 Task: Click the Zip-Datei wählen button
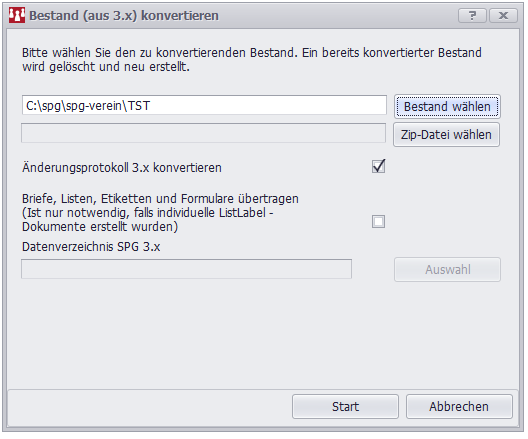pyautogui.click(x=446, y=135)
